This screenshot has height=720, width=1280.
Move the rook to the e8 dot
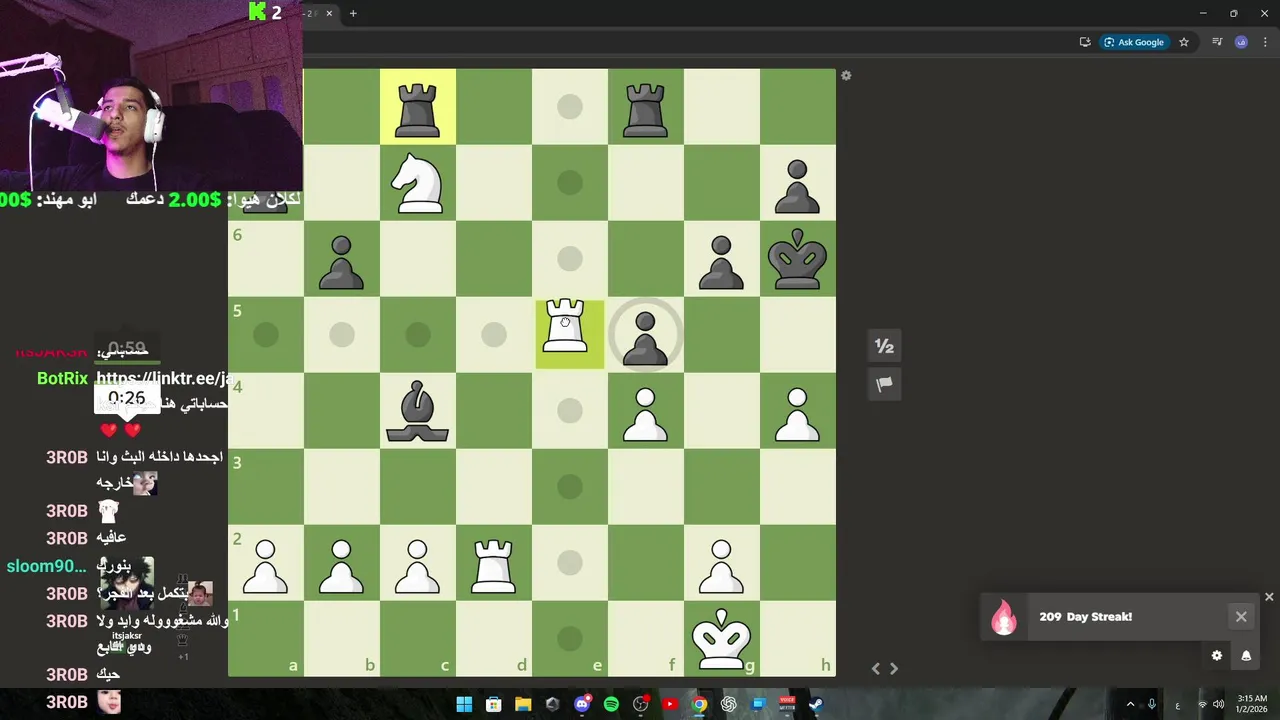(570, 106)
